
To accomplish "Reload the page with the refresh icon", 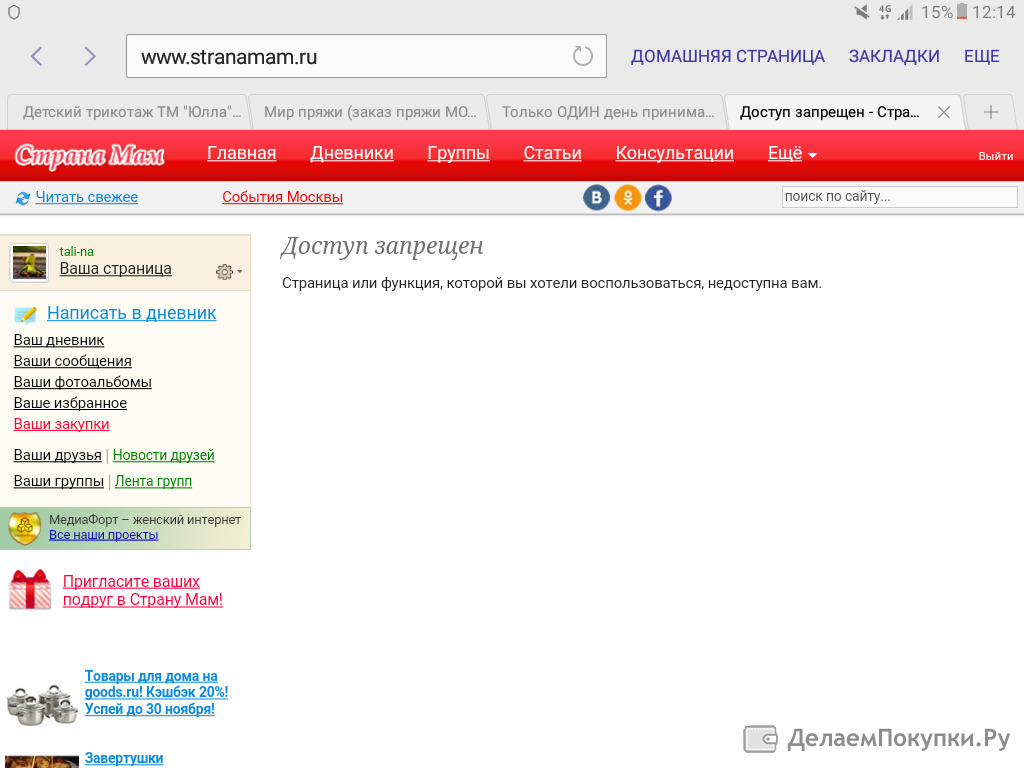I will (x=583, y=56).
